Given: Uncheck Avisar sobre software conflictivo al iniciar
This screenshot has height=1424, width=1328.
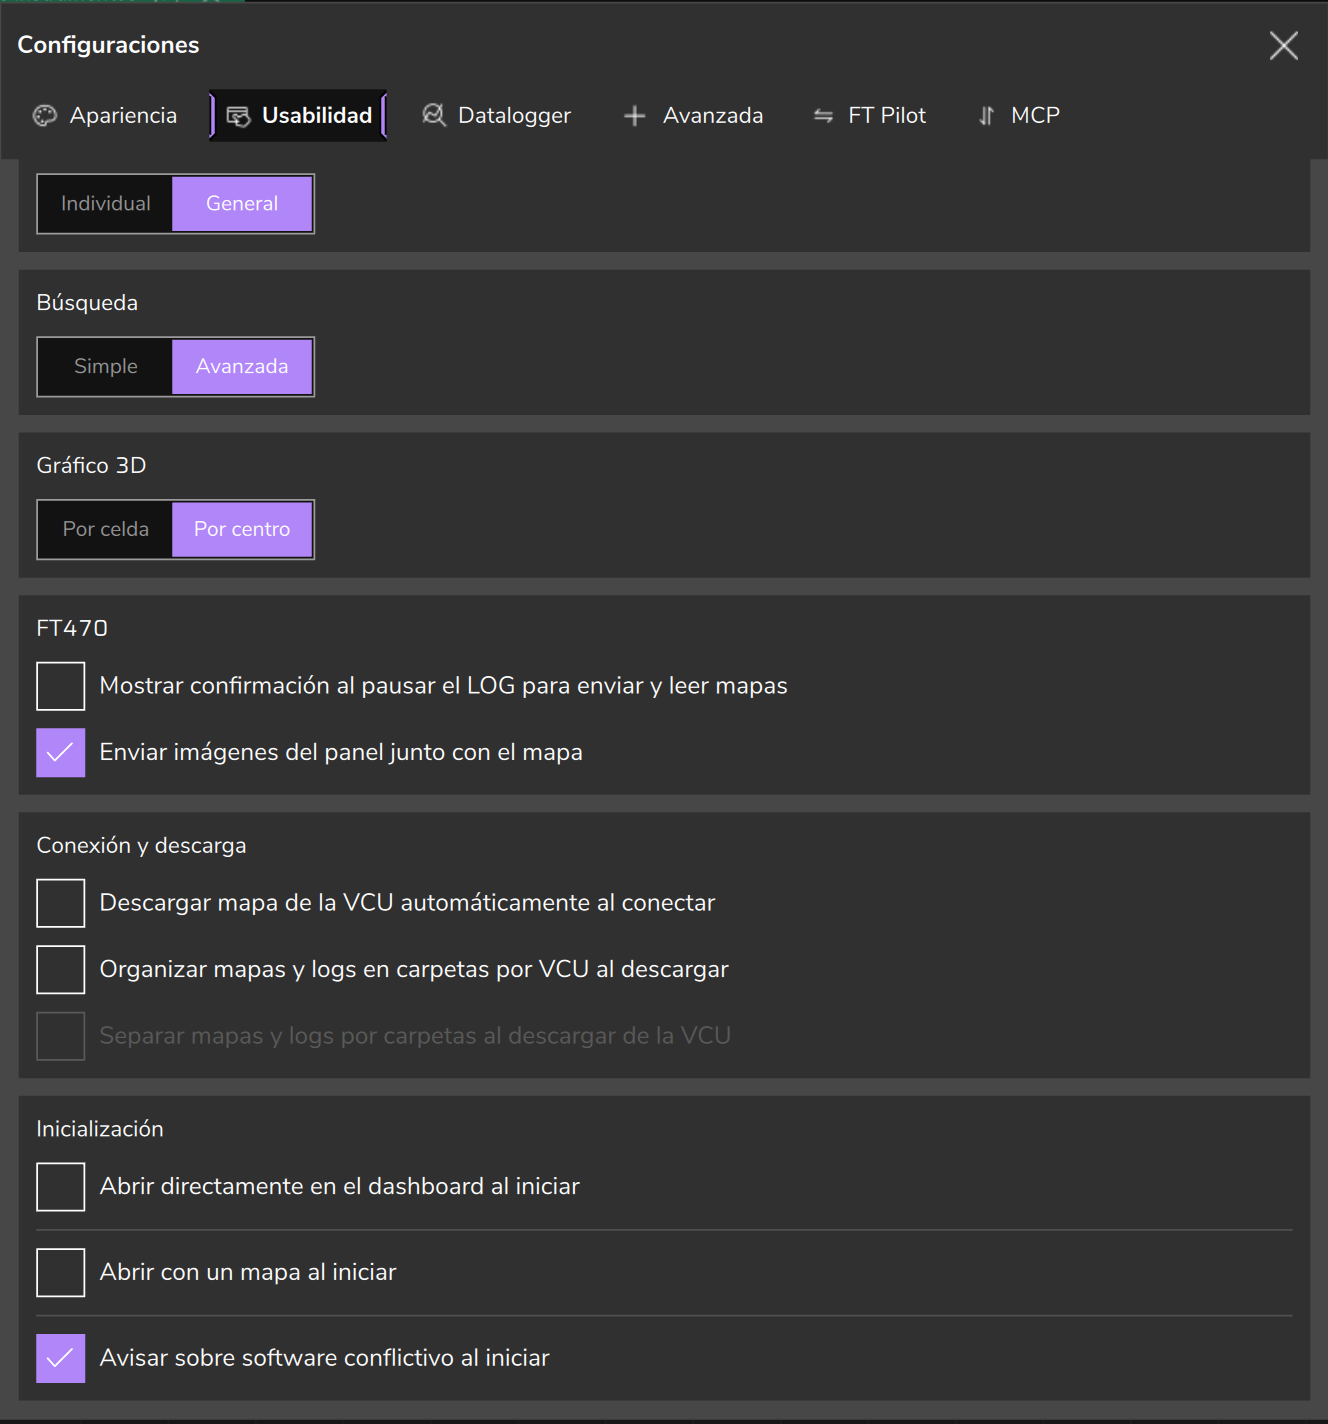Looking at the screenshot, I should 61,1359.
